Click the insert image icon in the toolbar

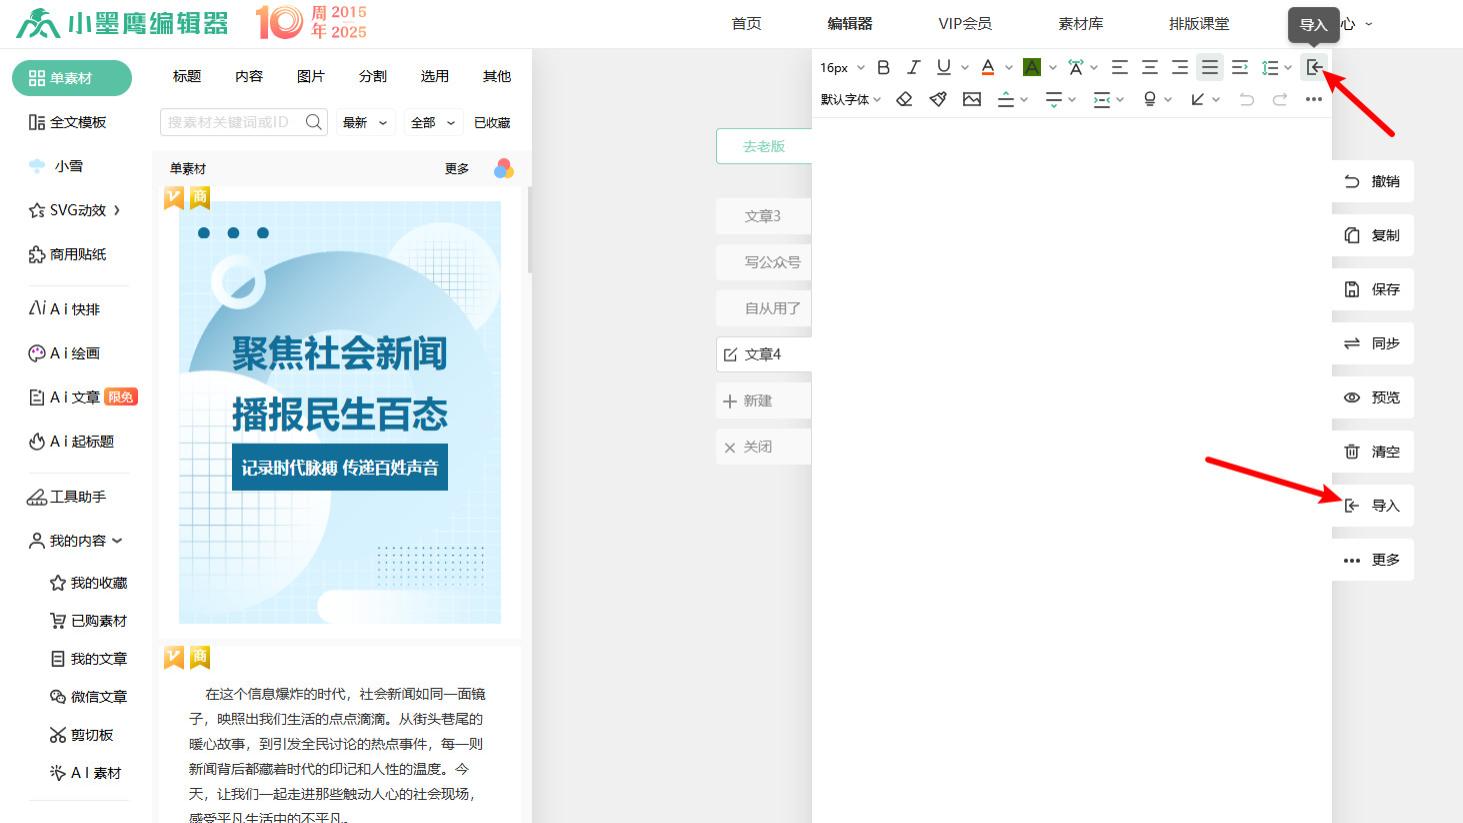pyautogui.click(x=971, y=99)
